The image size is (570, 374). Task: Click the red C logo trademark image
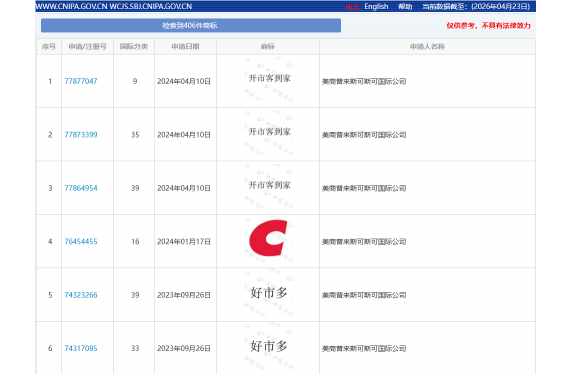click(268, 238)
